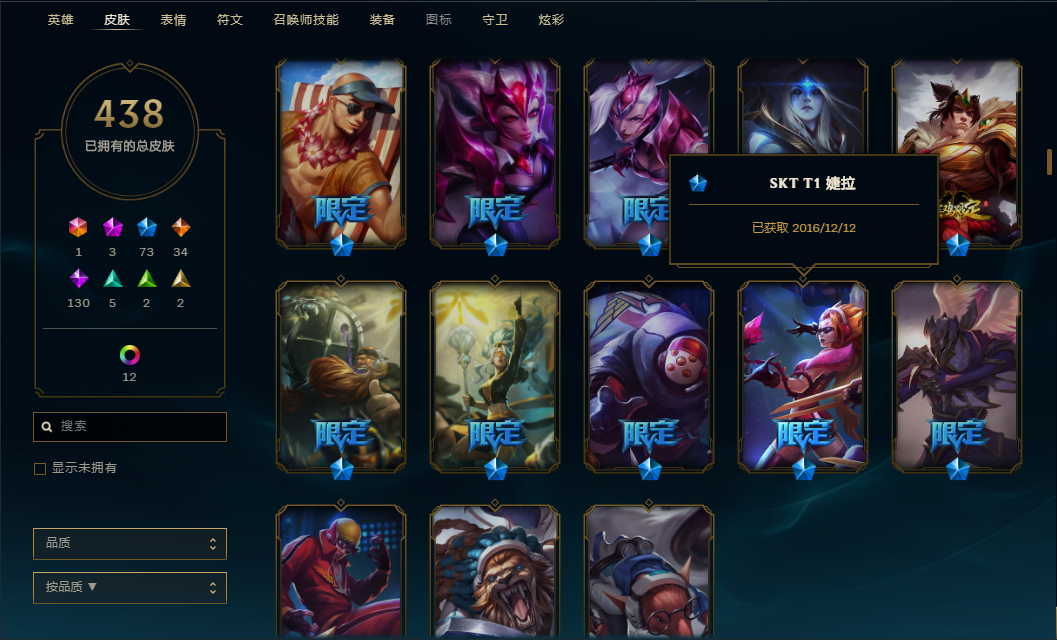This screenshot has height=640, width=1057.
Task: Click the blue gem icon above count 73
Action: point(146,227)
